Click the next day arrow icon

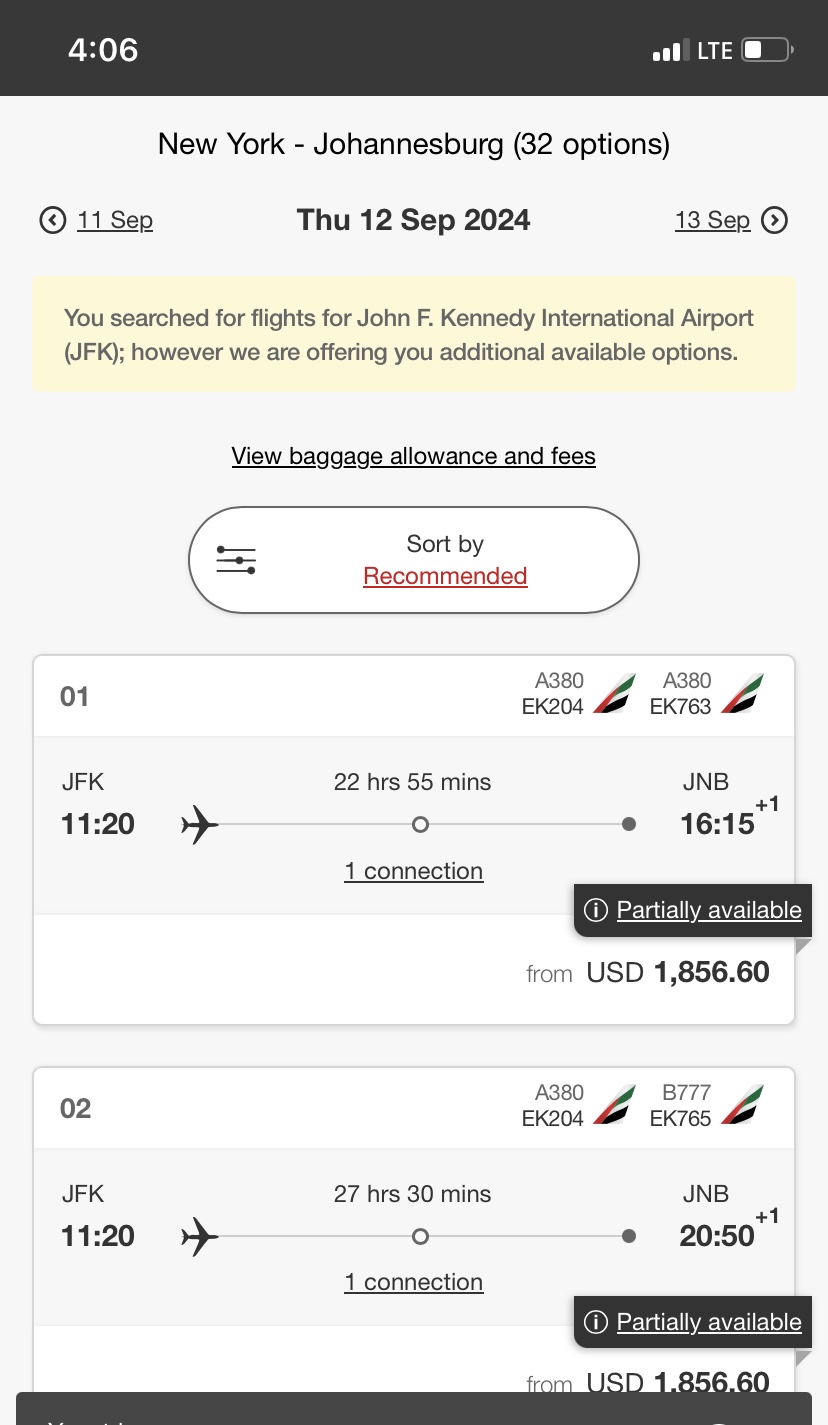point(775,220)
